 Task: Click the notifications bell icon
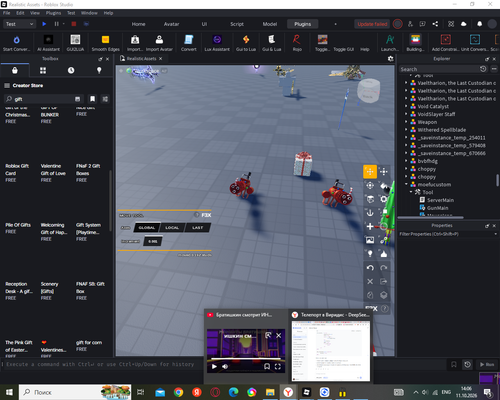point(479,24)
